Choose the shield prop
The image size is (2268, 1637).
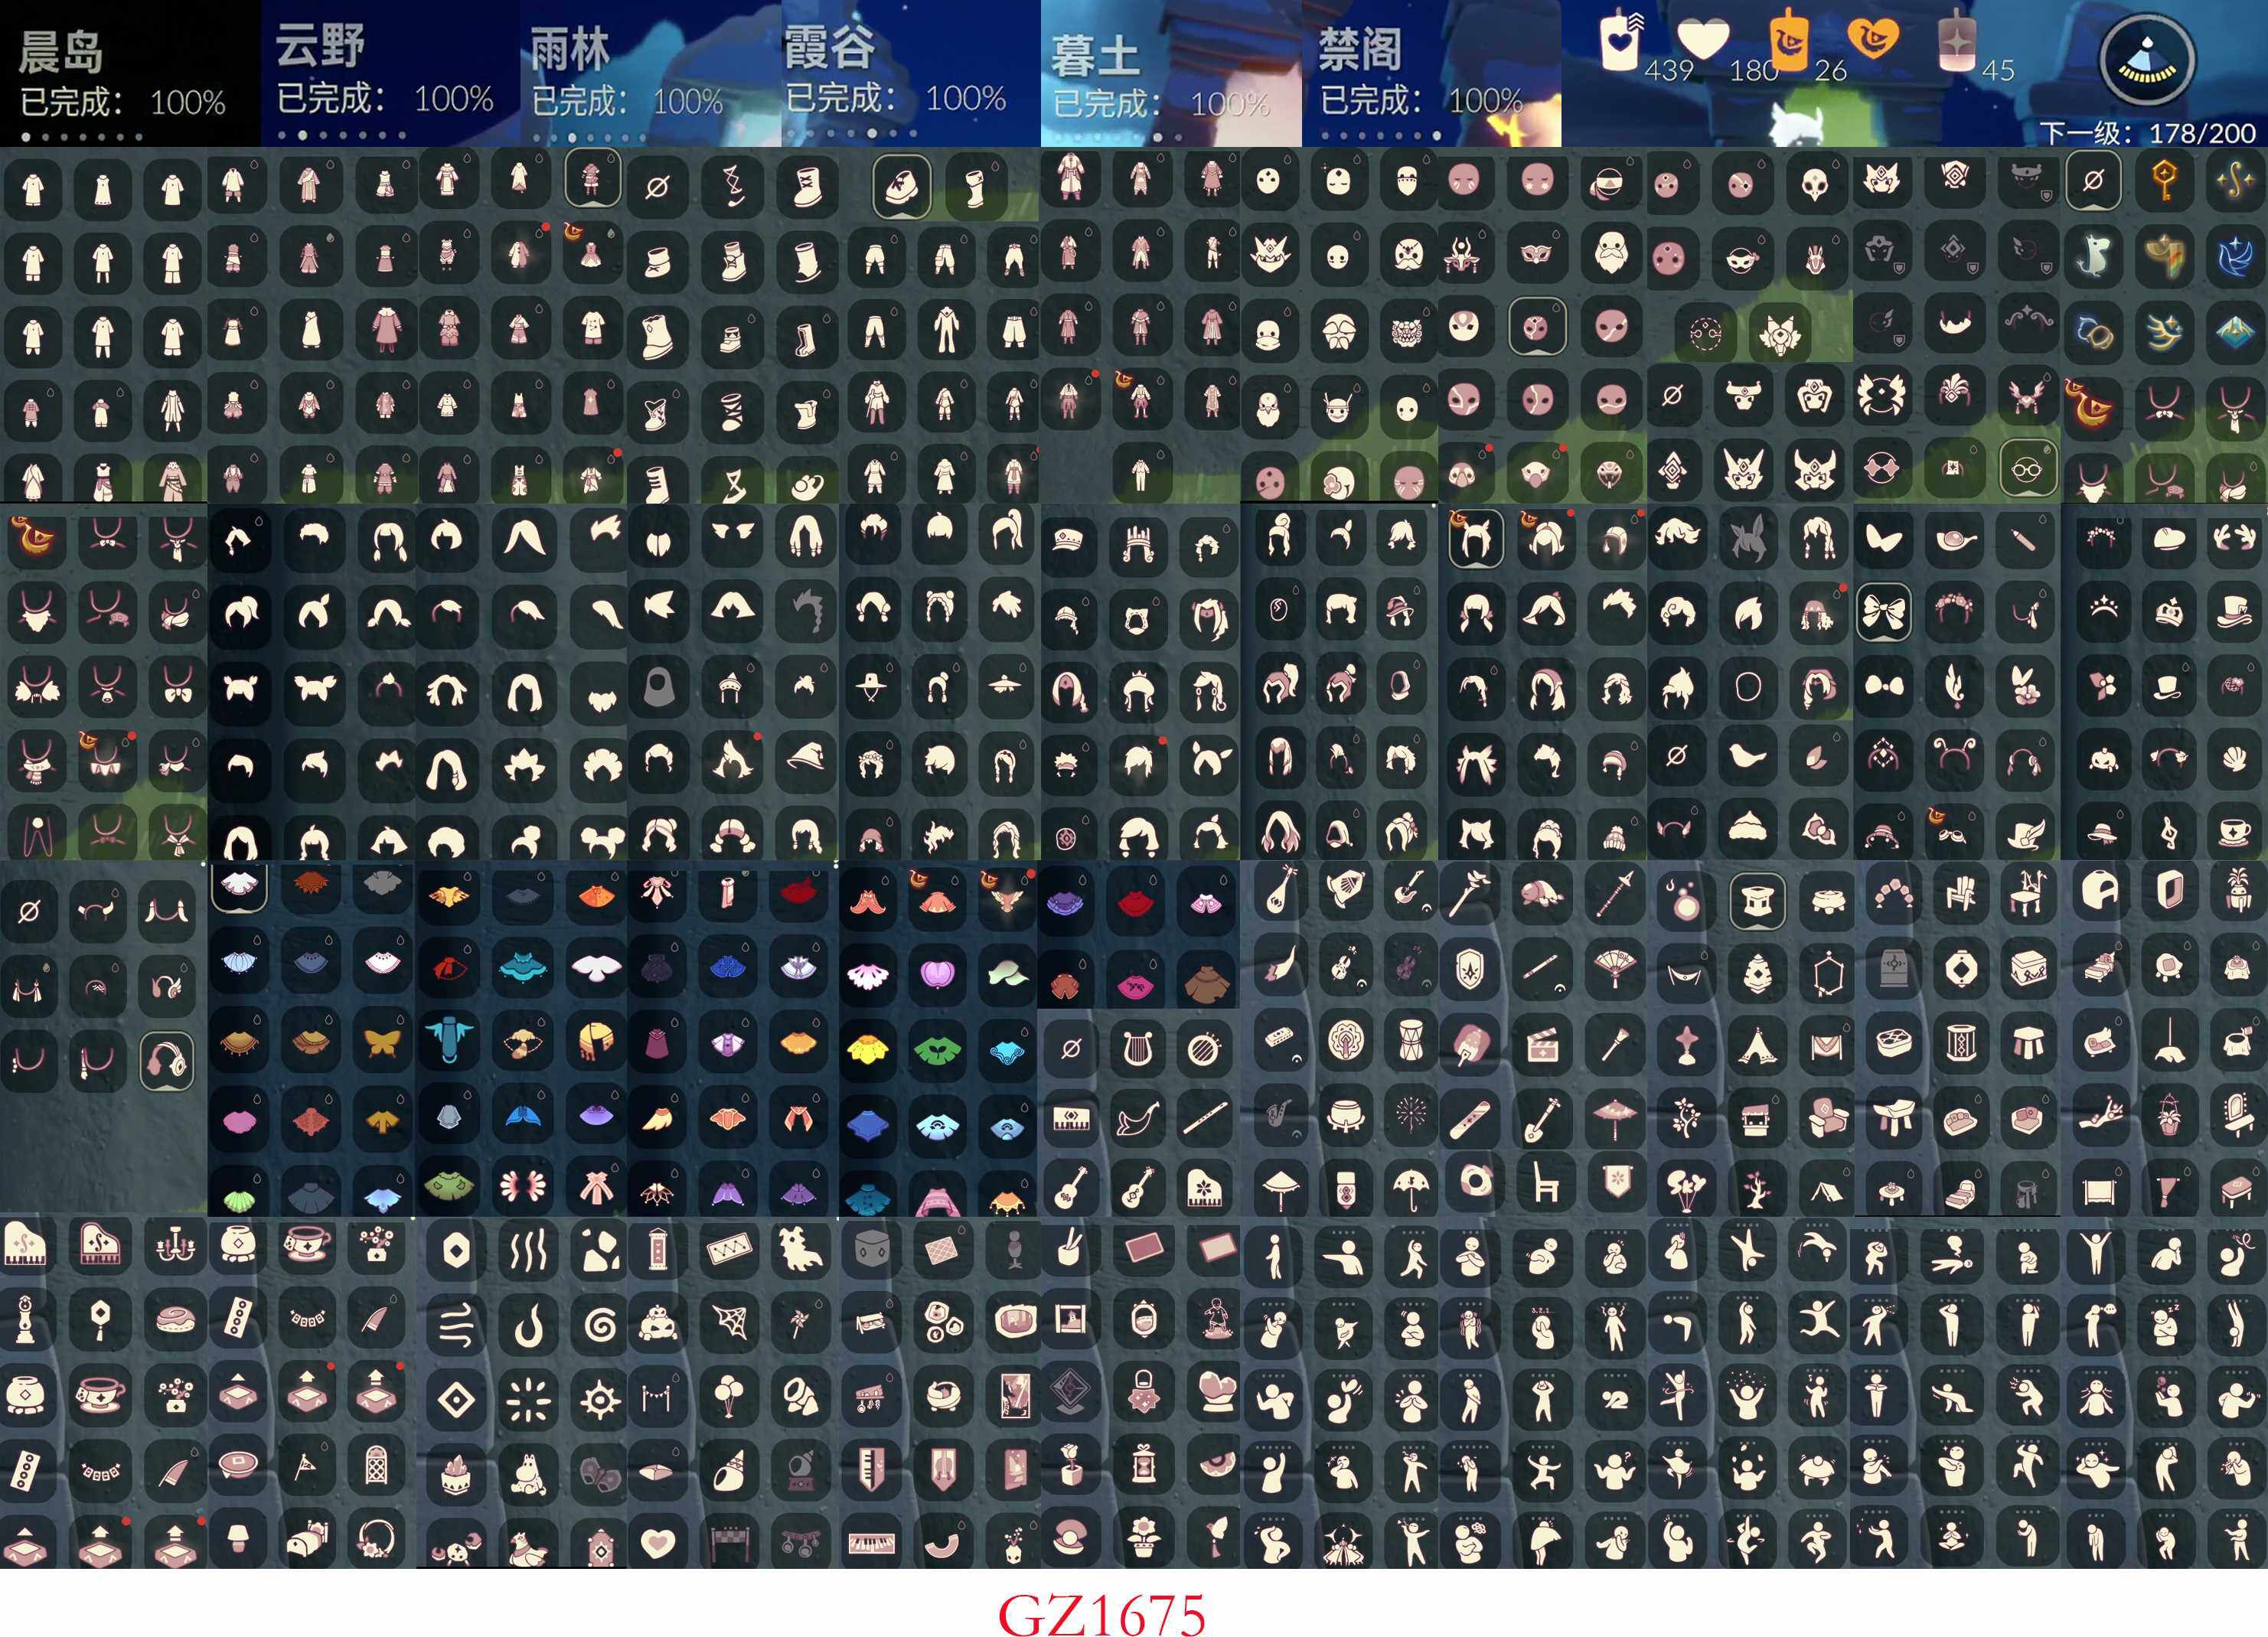(1468, 970)
